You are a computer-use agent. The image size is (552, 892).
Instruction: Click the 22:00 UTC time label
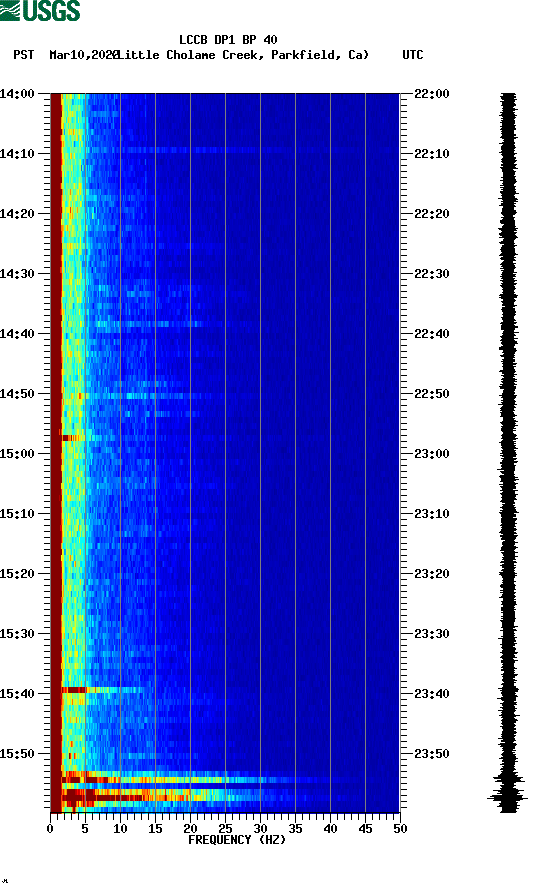click(432, 94)
